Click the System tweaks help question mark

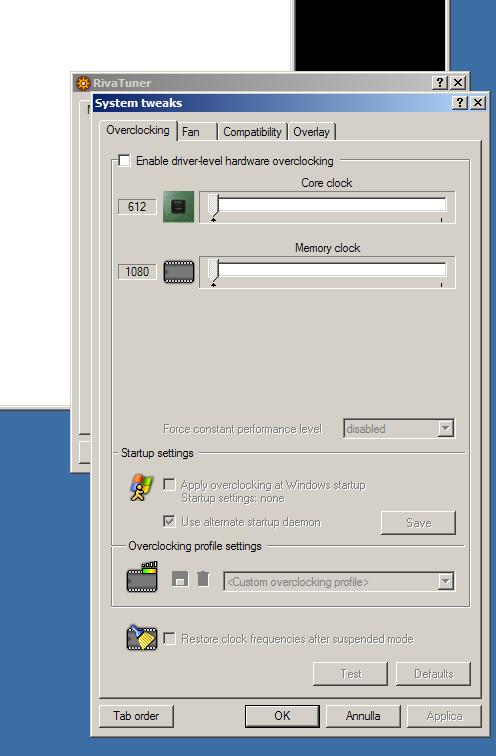click(460, 102)
